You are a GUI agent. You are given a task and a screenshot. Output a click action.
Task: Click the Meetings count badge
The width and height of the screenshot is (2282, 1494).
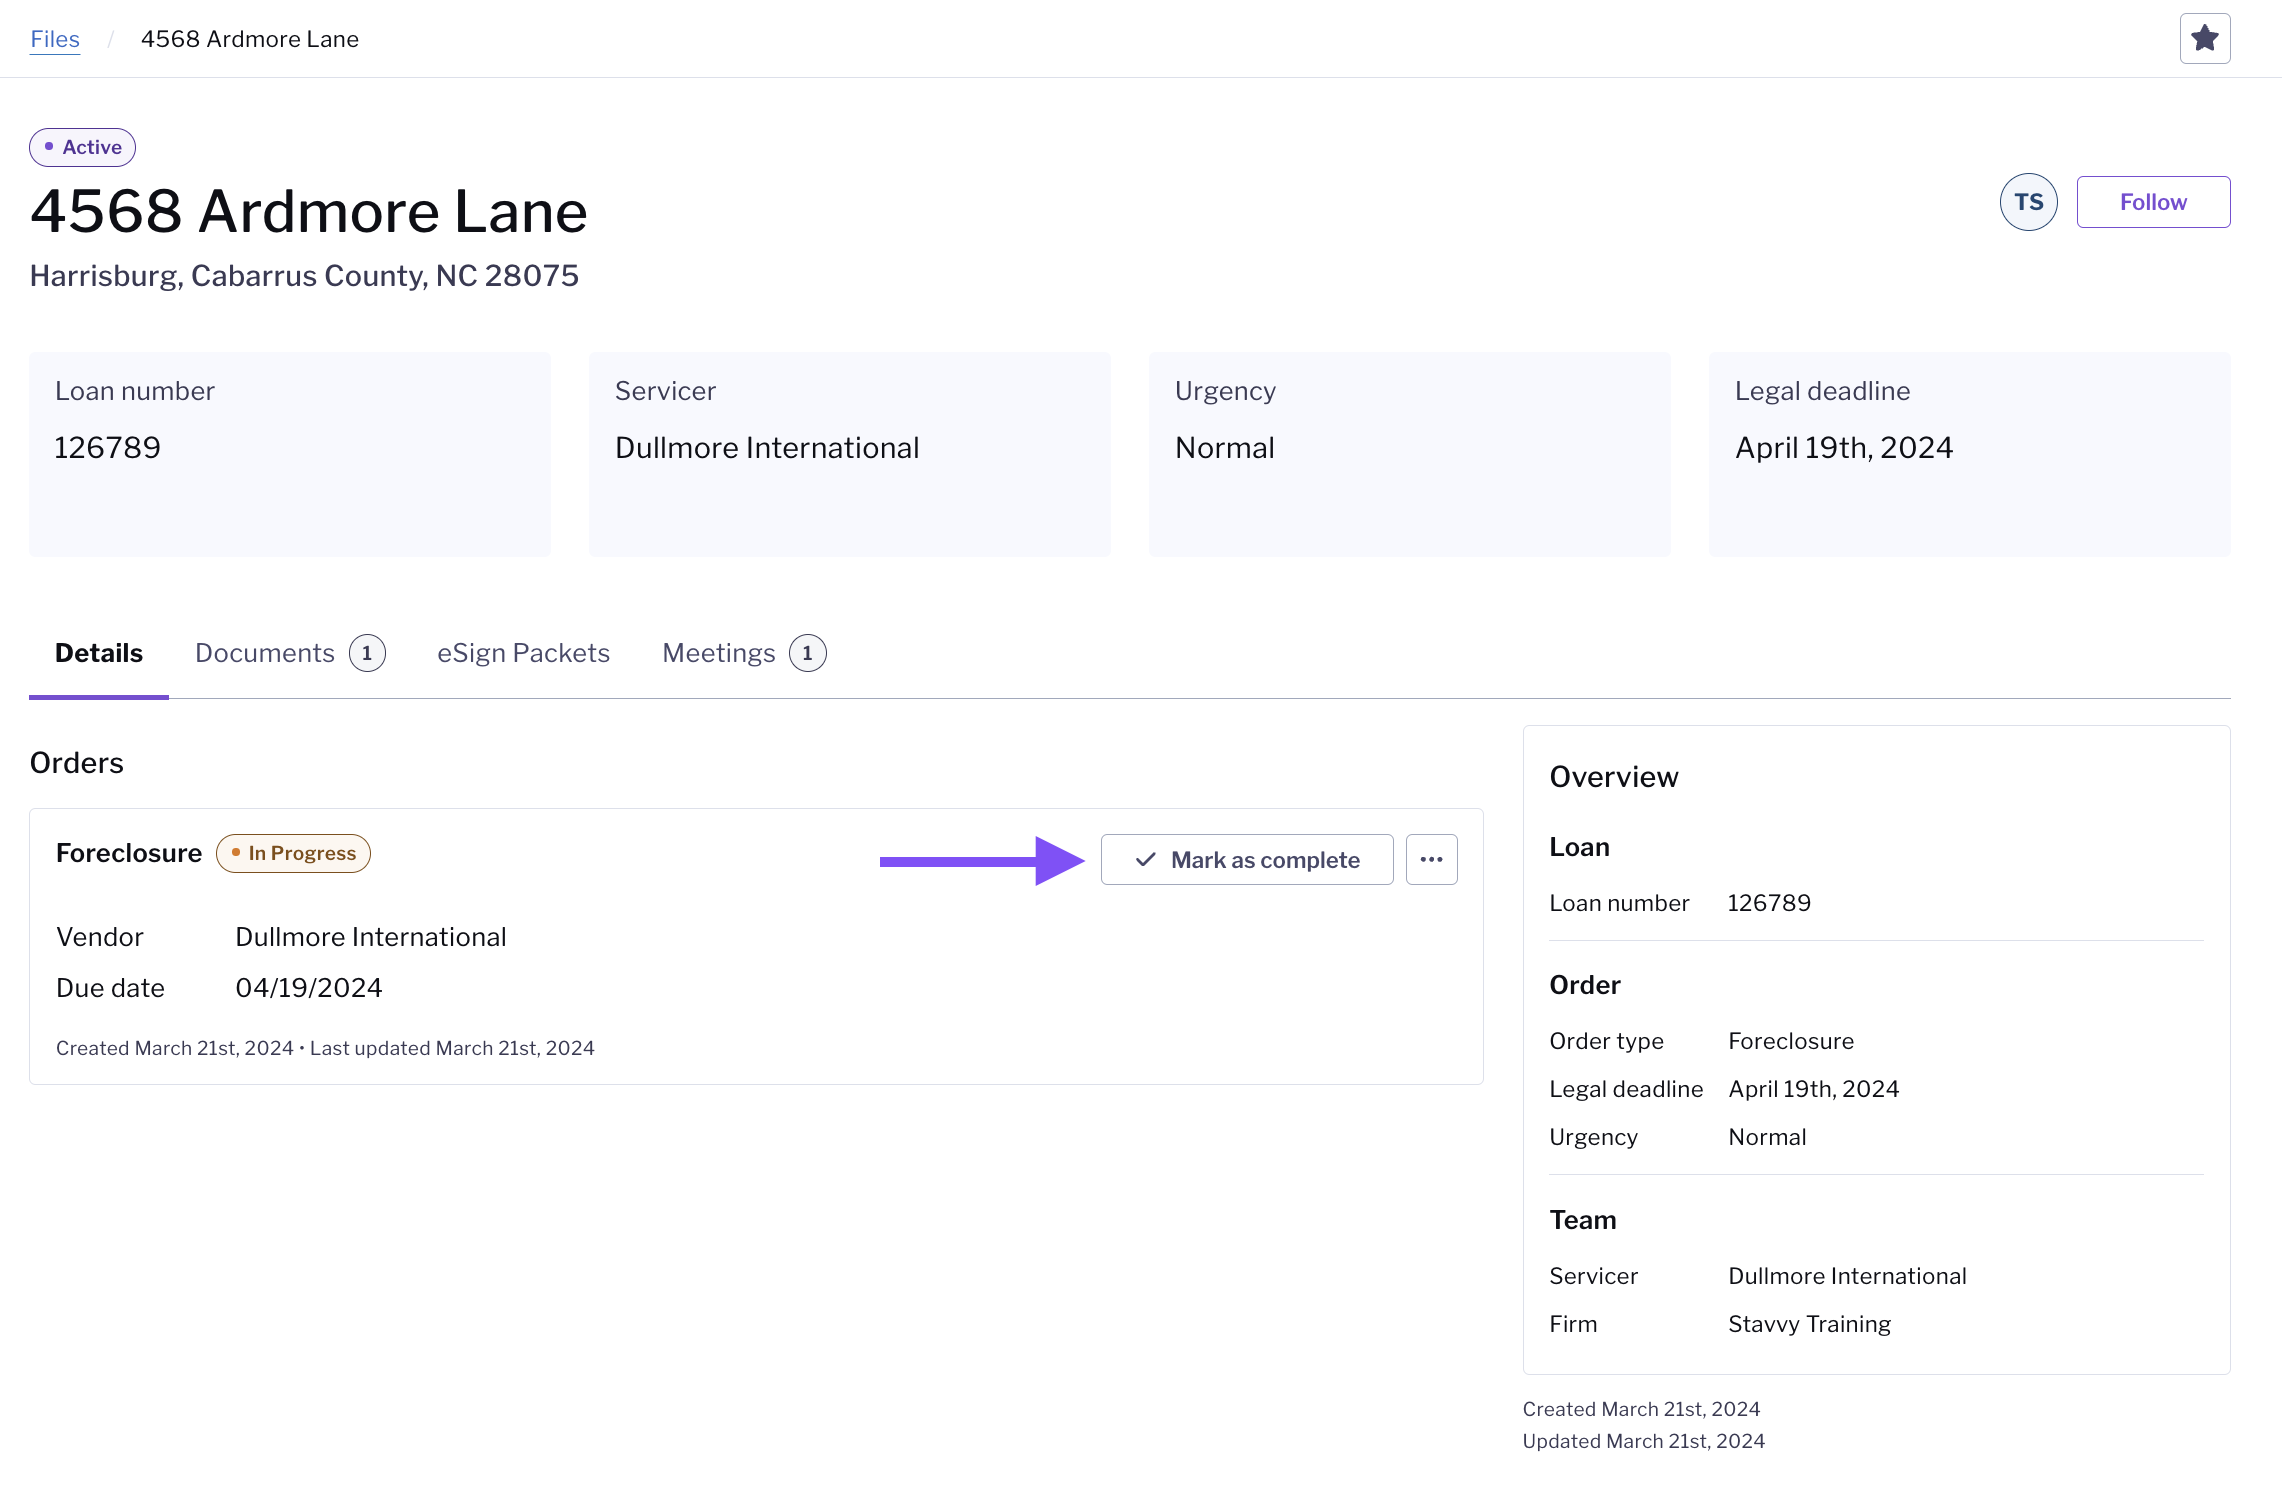tap(807, 654)
